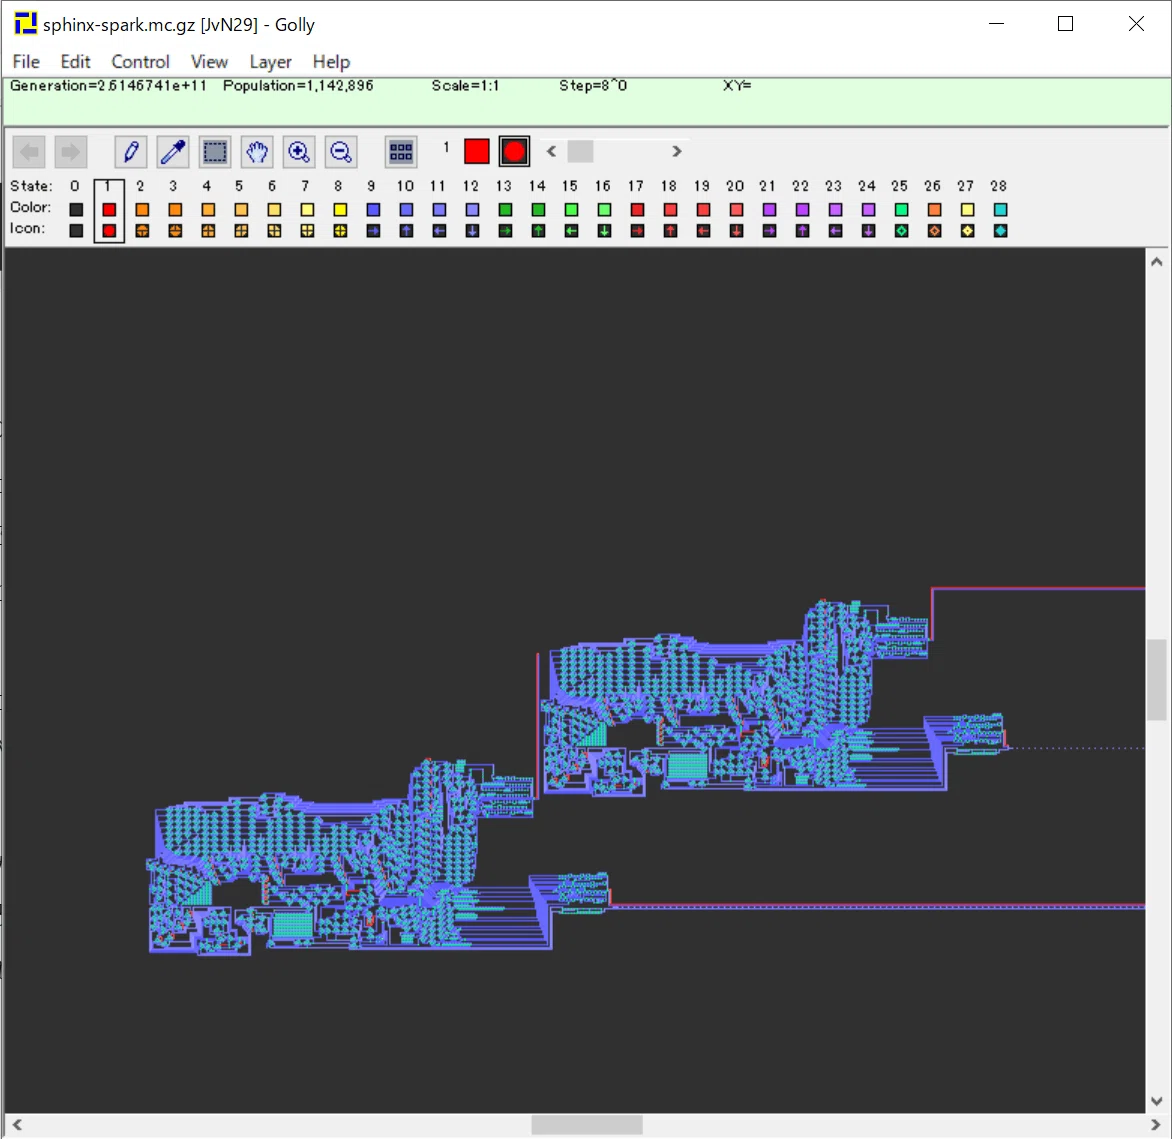Open the Layer menu
The height and width of the screenshot is (1139, 1172).
point(270,61)
